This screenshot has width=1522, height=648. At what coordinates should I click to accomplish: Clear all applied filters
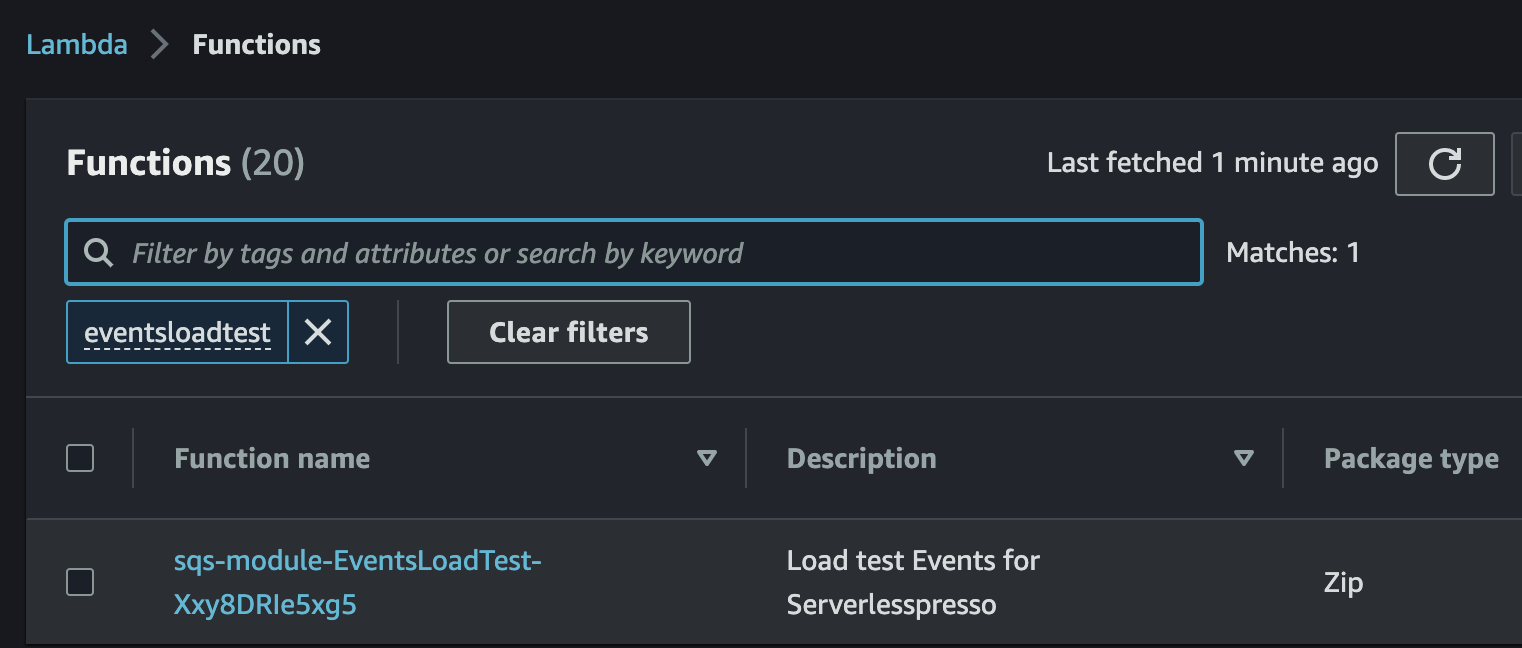[569, 332]
